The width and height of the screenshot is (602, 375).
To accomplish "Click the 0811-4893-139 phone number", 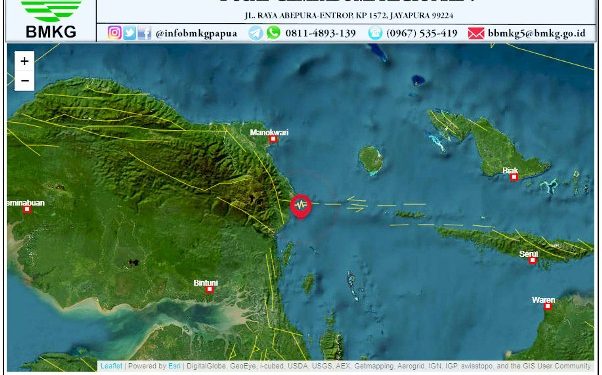I will 321,33.
